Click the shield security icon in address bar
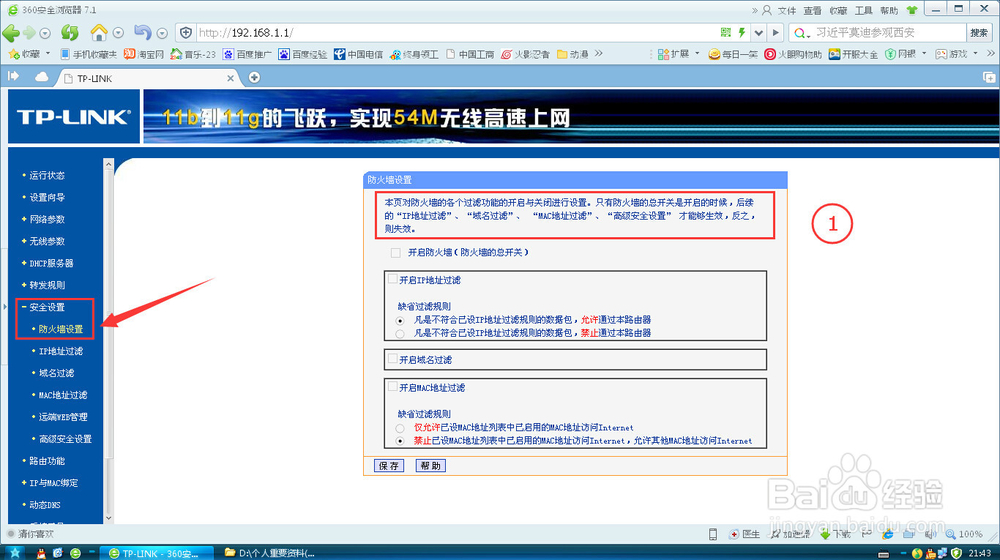 pyautogui.click(x=186, y=33)
